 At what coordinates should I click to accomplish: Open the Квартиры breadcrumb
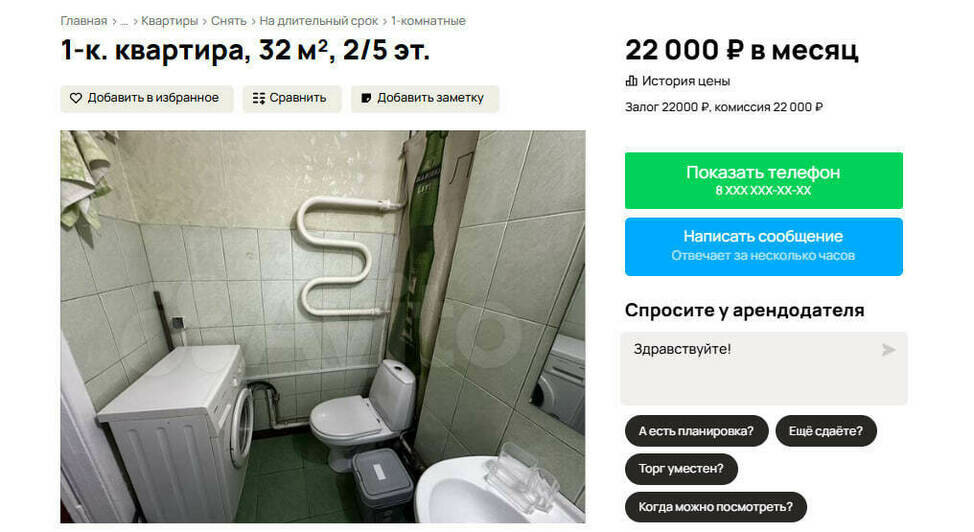point(170,21)
